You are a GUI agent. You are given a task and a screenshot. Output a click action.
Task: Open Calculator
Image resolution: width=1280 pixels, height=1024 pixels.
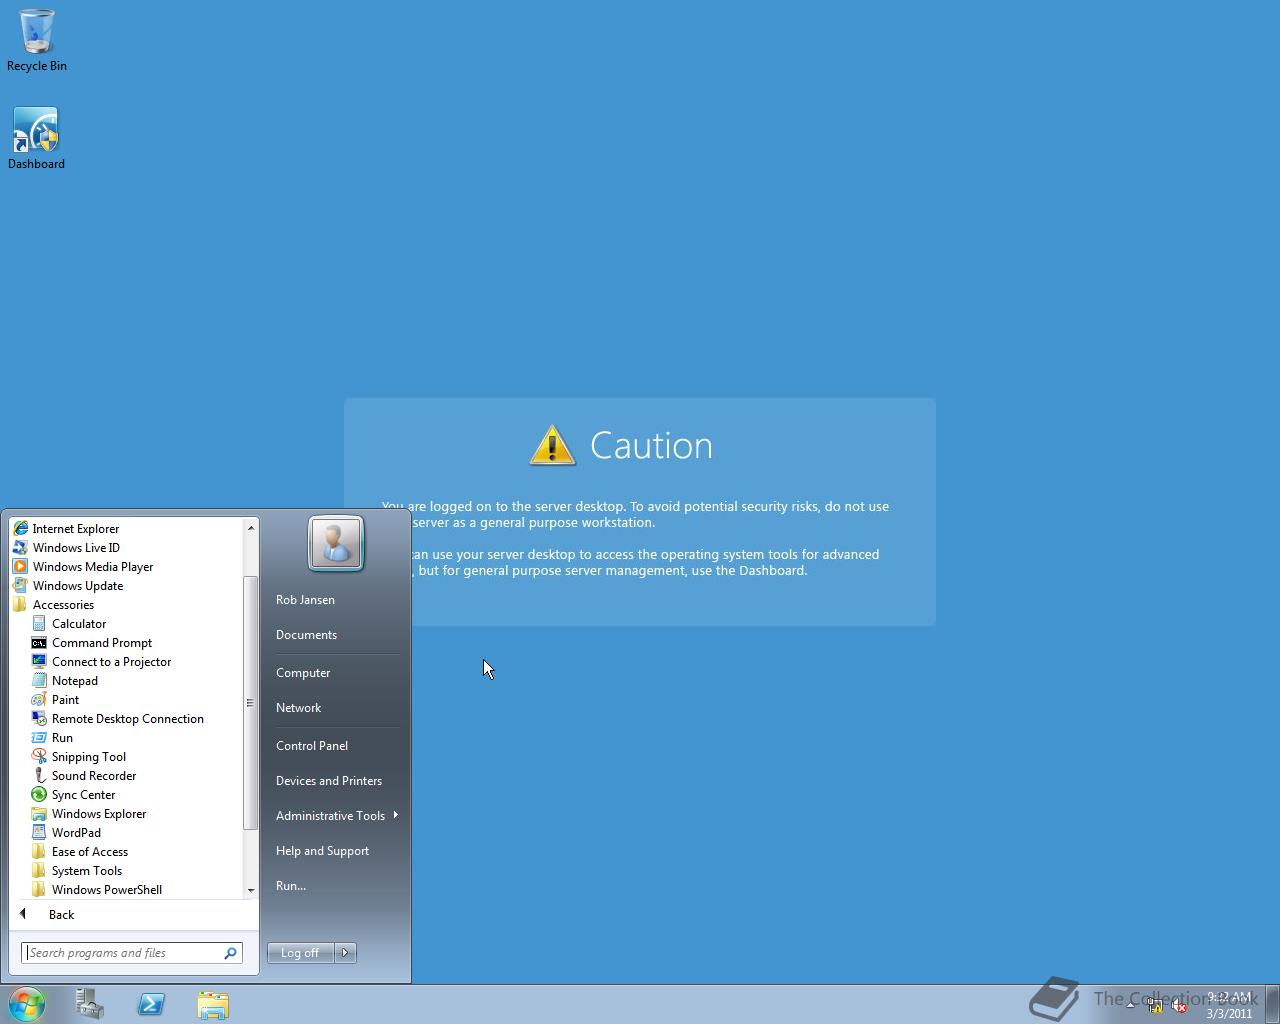click(69, 623)
